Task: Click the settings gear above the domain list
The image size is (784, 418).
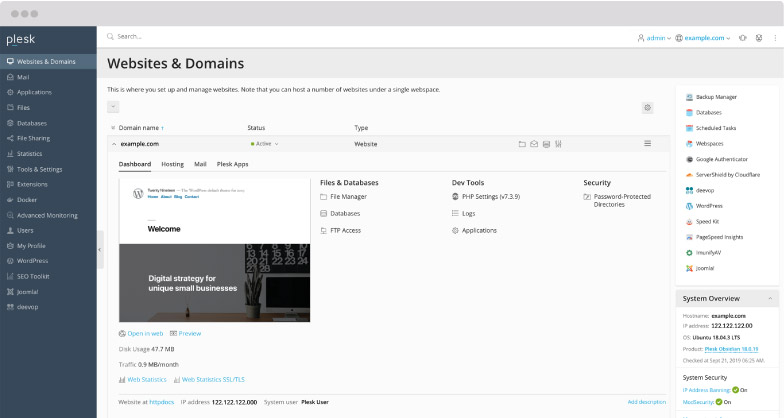Action: [648, 107]
